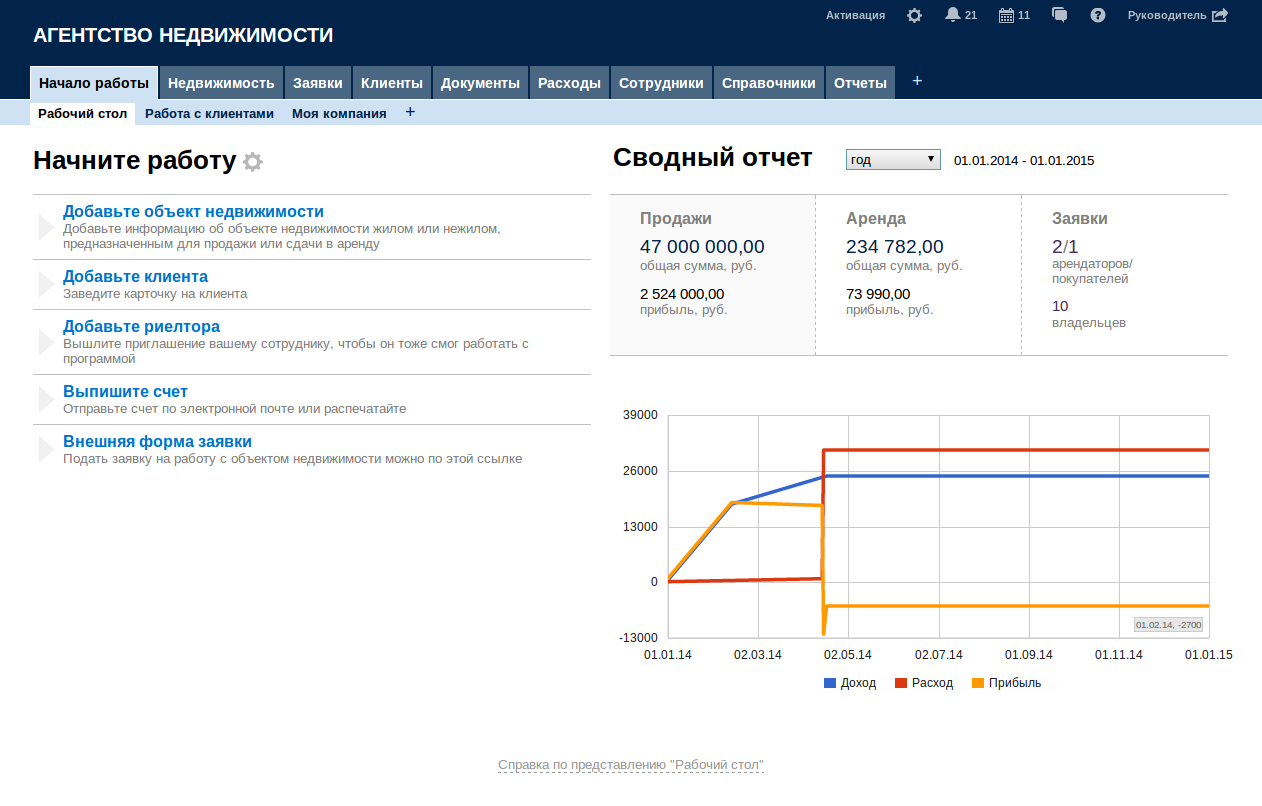Viewport: 1262px width, 806px height.
Task: Open calendar icon showing 11 events
Action: (x=1006, y=15)
